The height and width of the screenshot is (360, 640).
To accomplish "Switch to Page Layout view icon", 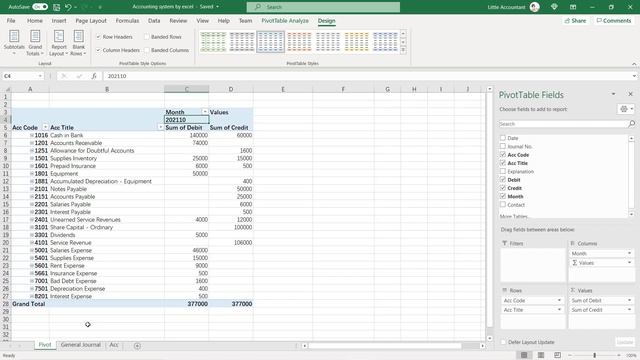I will [x=541, y=355].
